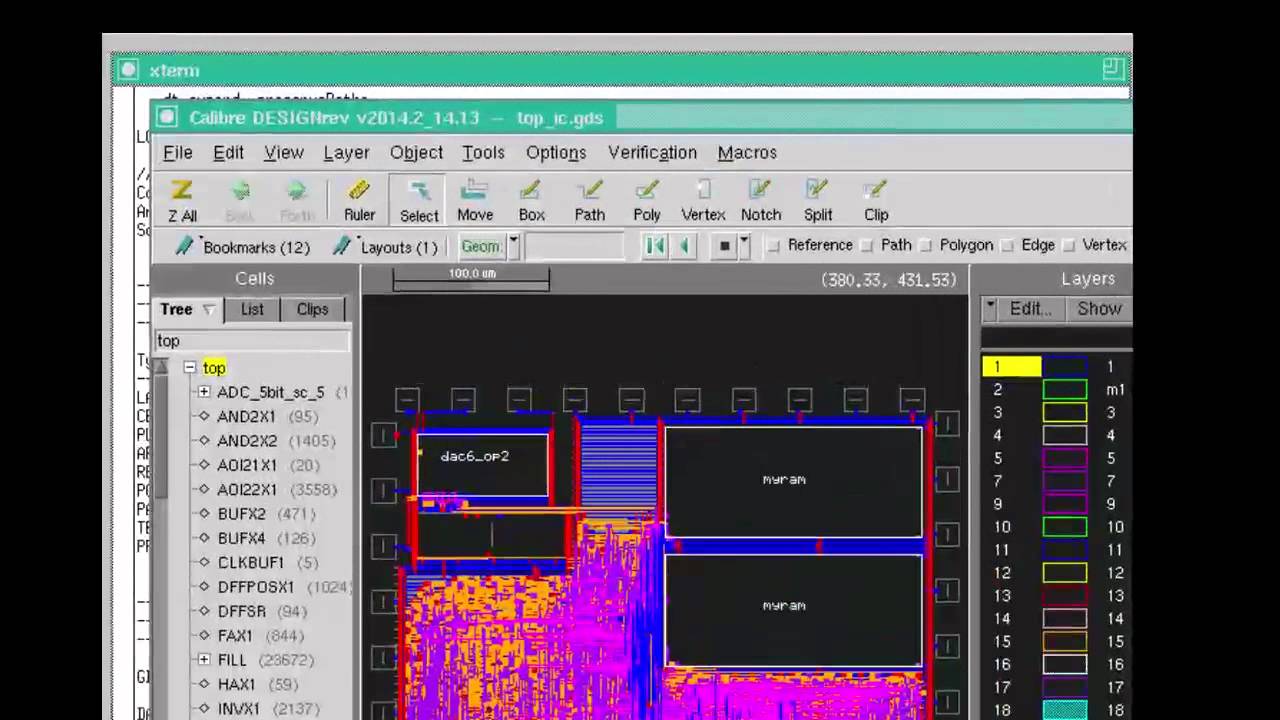The height and width of the screenshot is (720, 1280).
Task: Open the File menu
Action: [x=177, y=152]
